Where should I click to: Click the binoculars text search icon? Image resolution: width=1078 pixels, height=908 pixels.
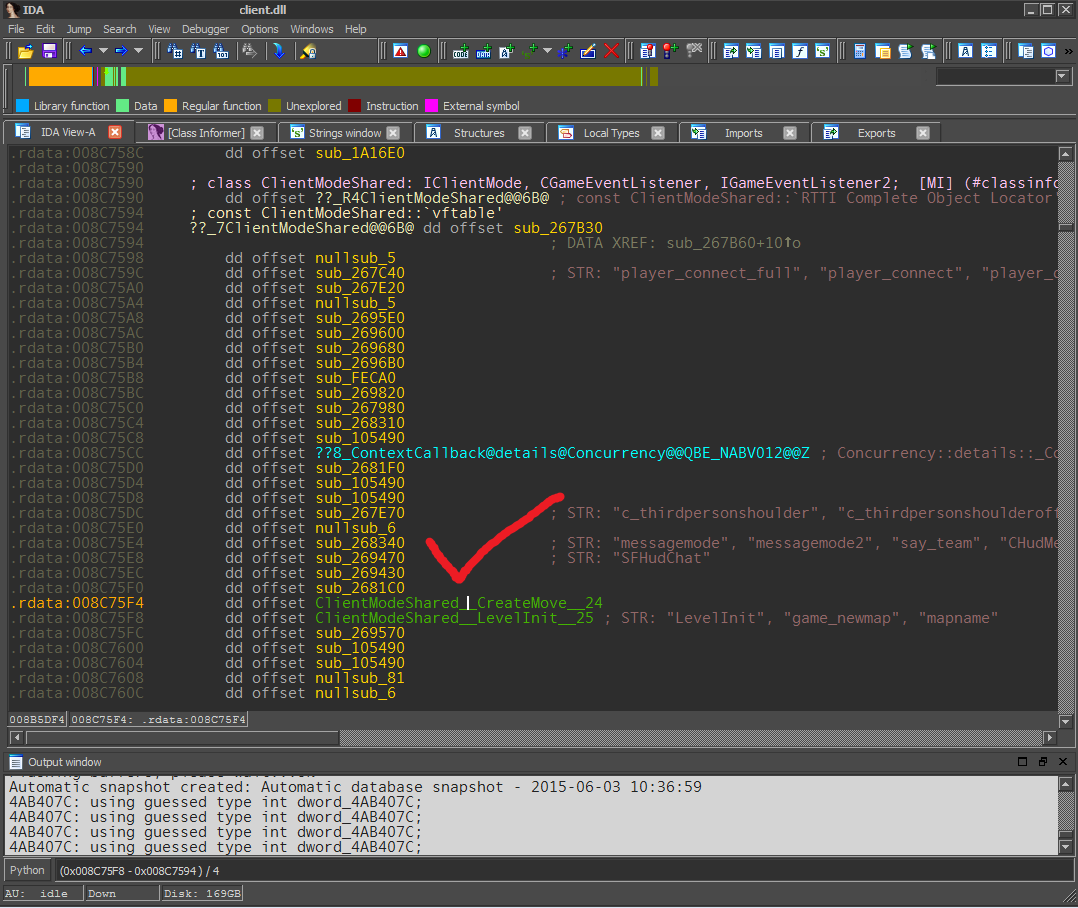198,52
